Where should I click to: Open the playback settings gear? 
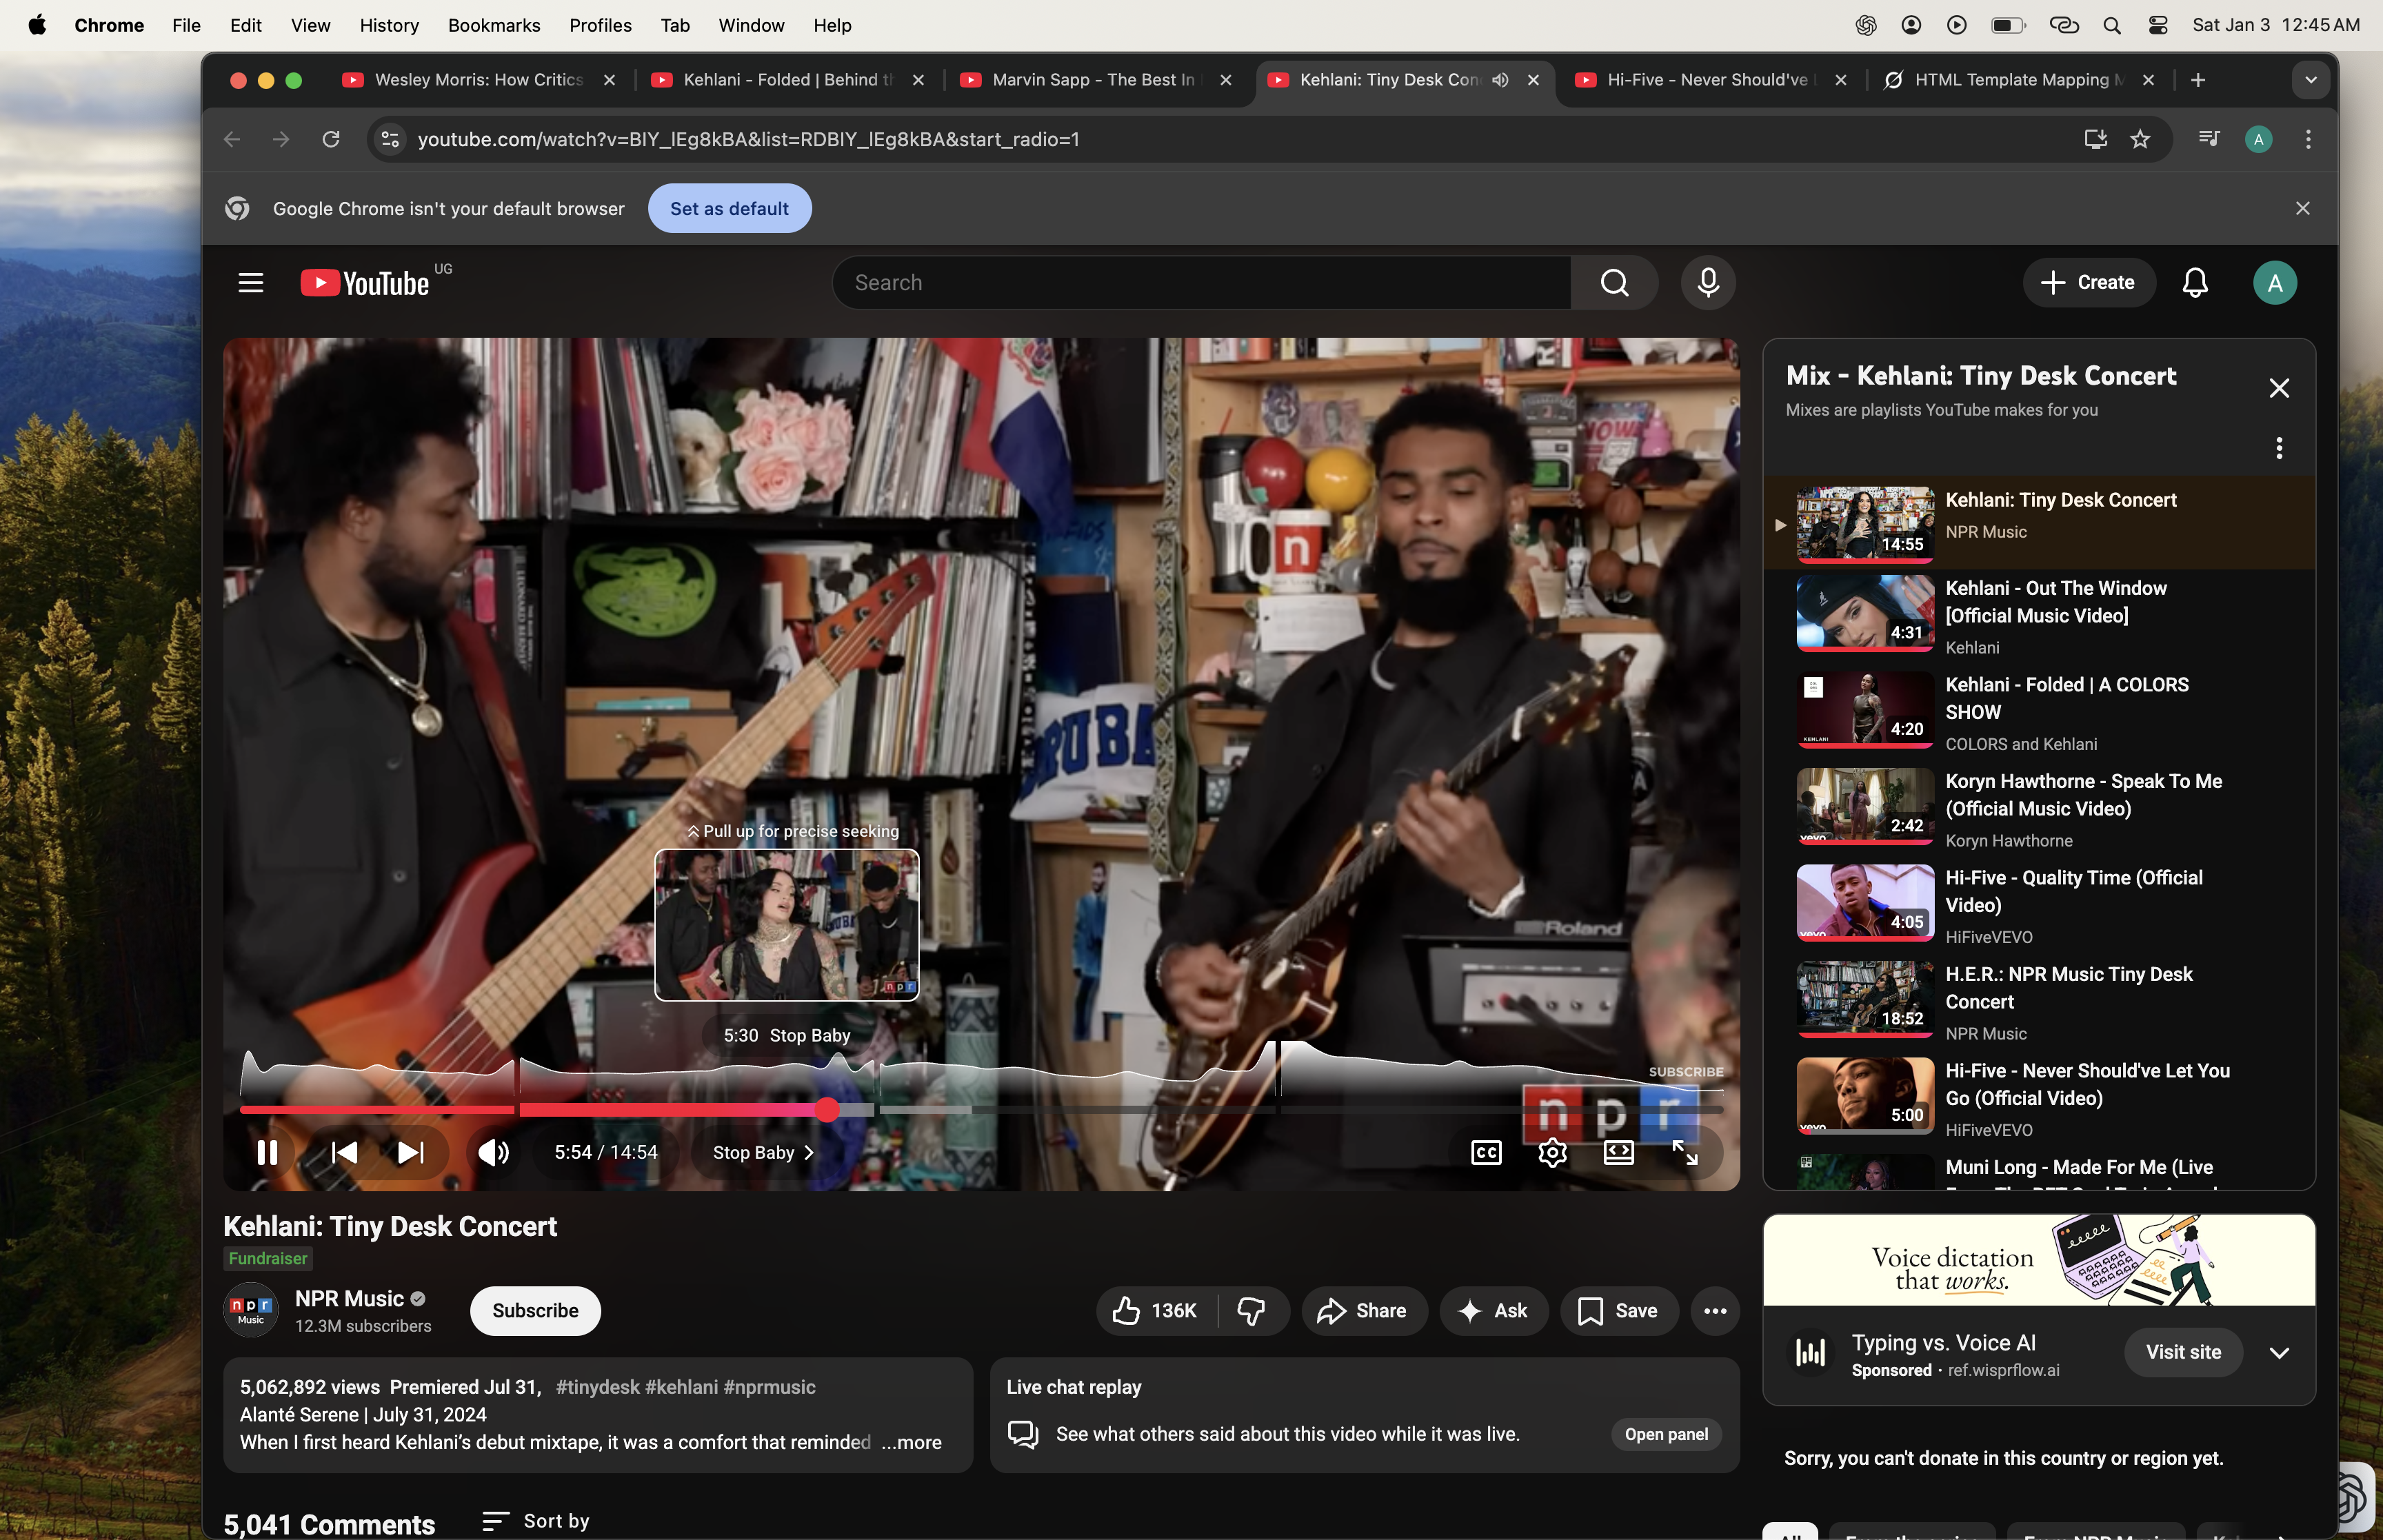[1551, 1152]
